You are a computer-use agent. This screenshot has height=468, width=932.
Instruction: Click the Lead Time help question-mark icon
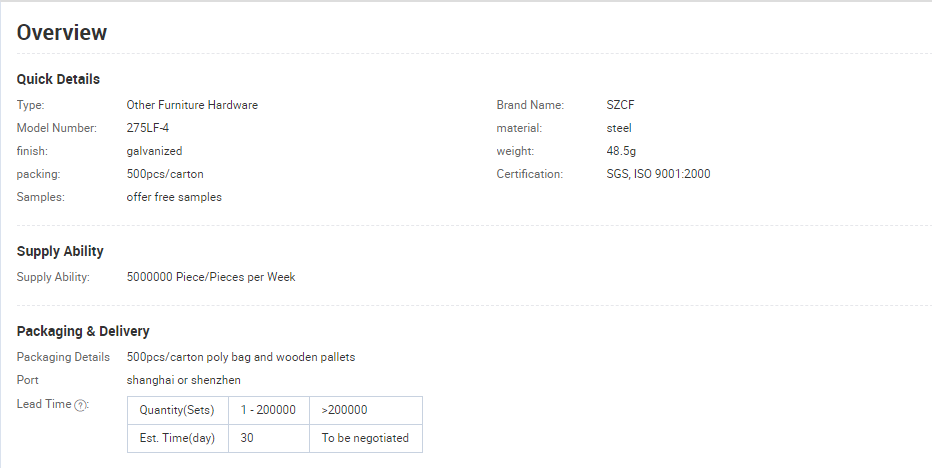80,405
